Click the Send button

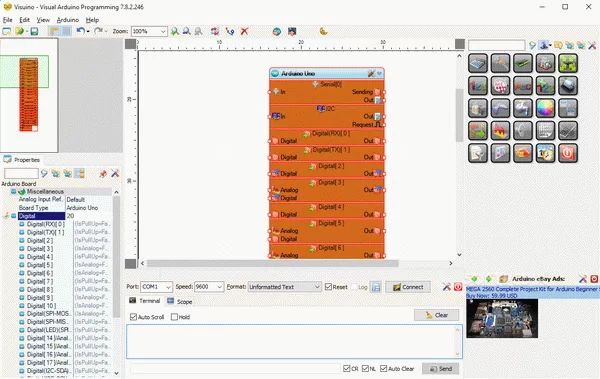(441, 369)
